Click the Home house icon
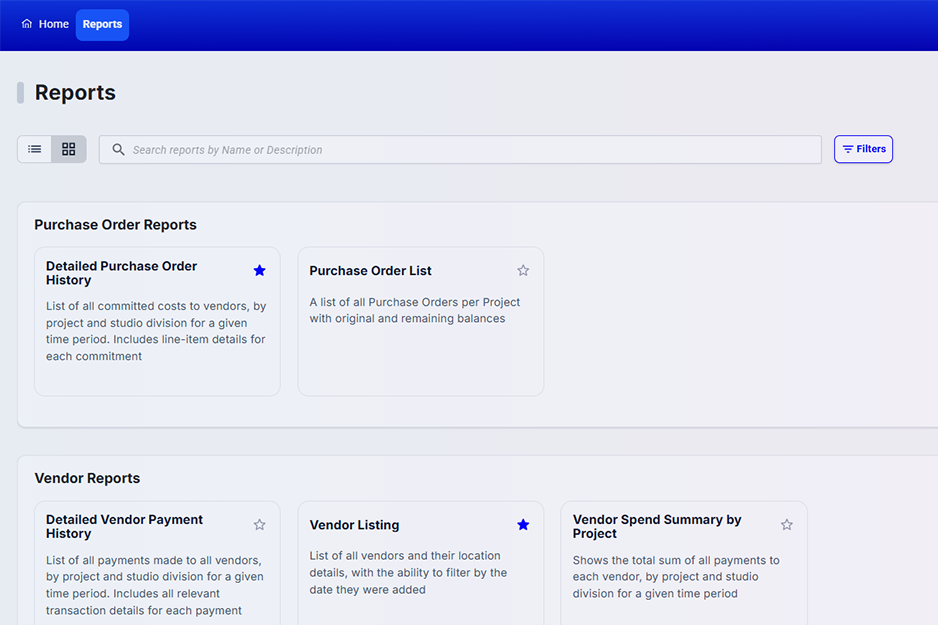The image size is (938, 625). tap(27, 24)
